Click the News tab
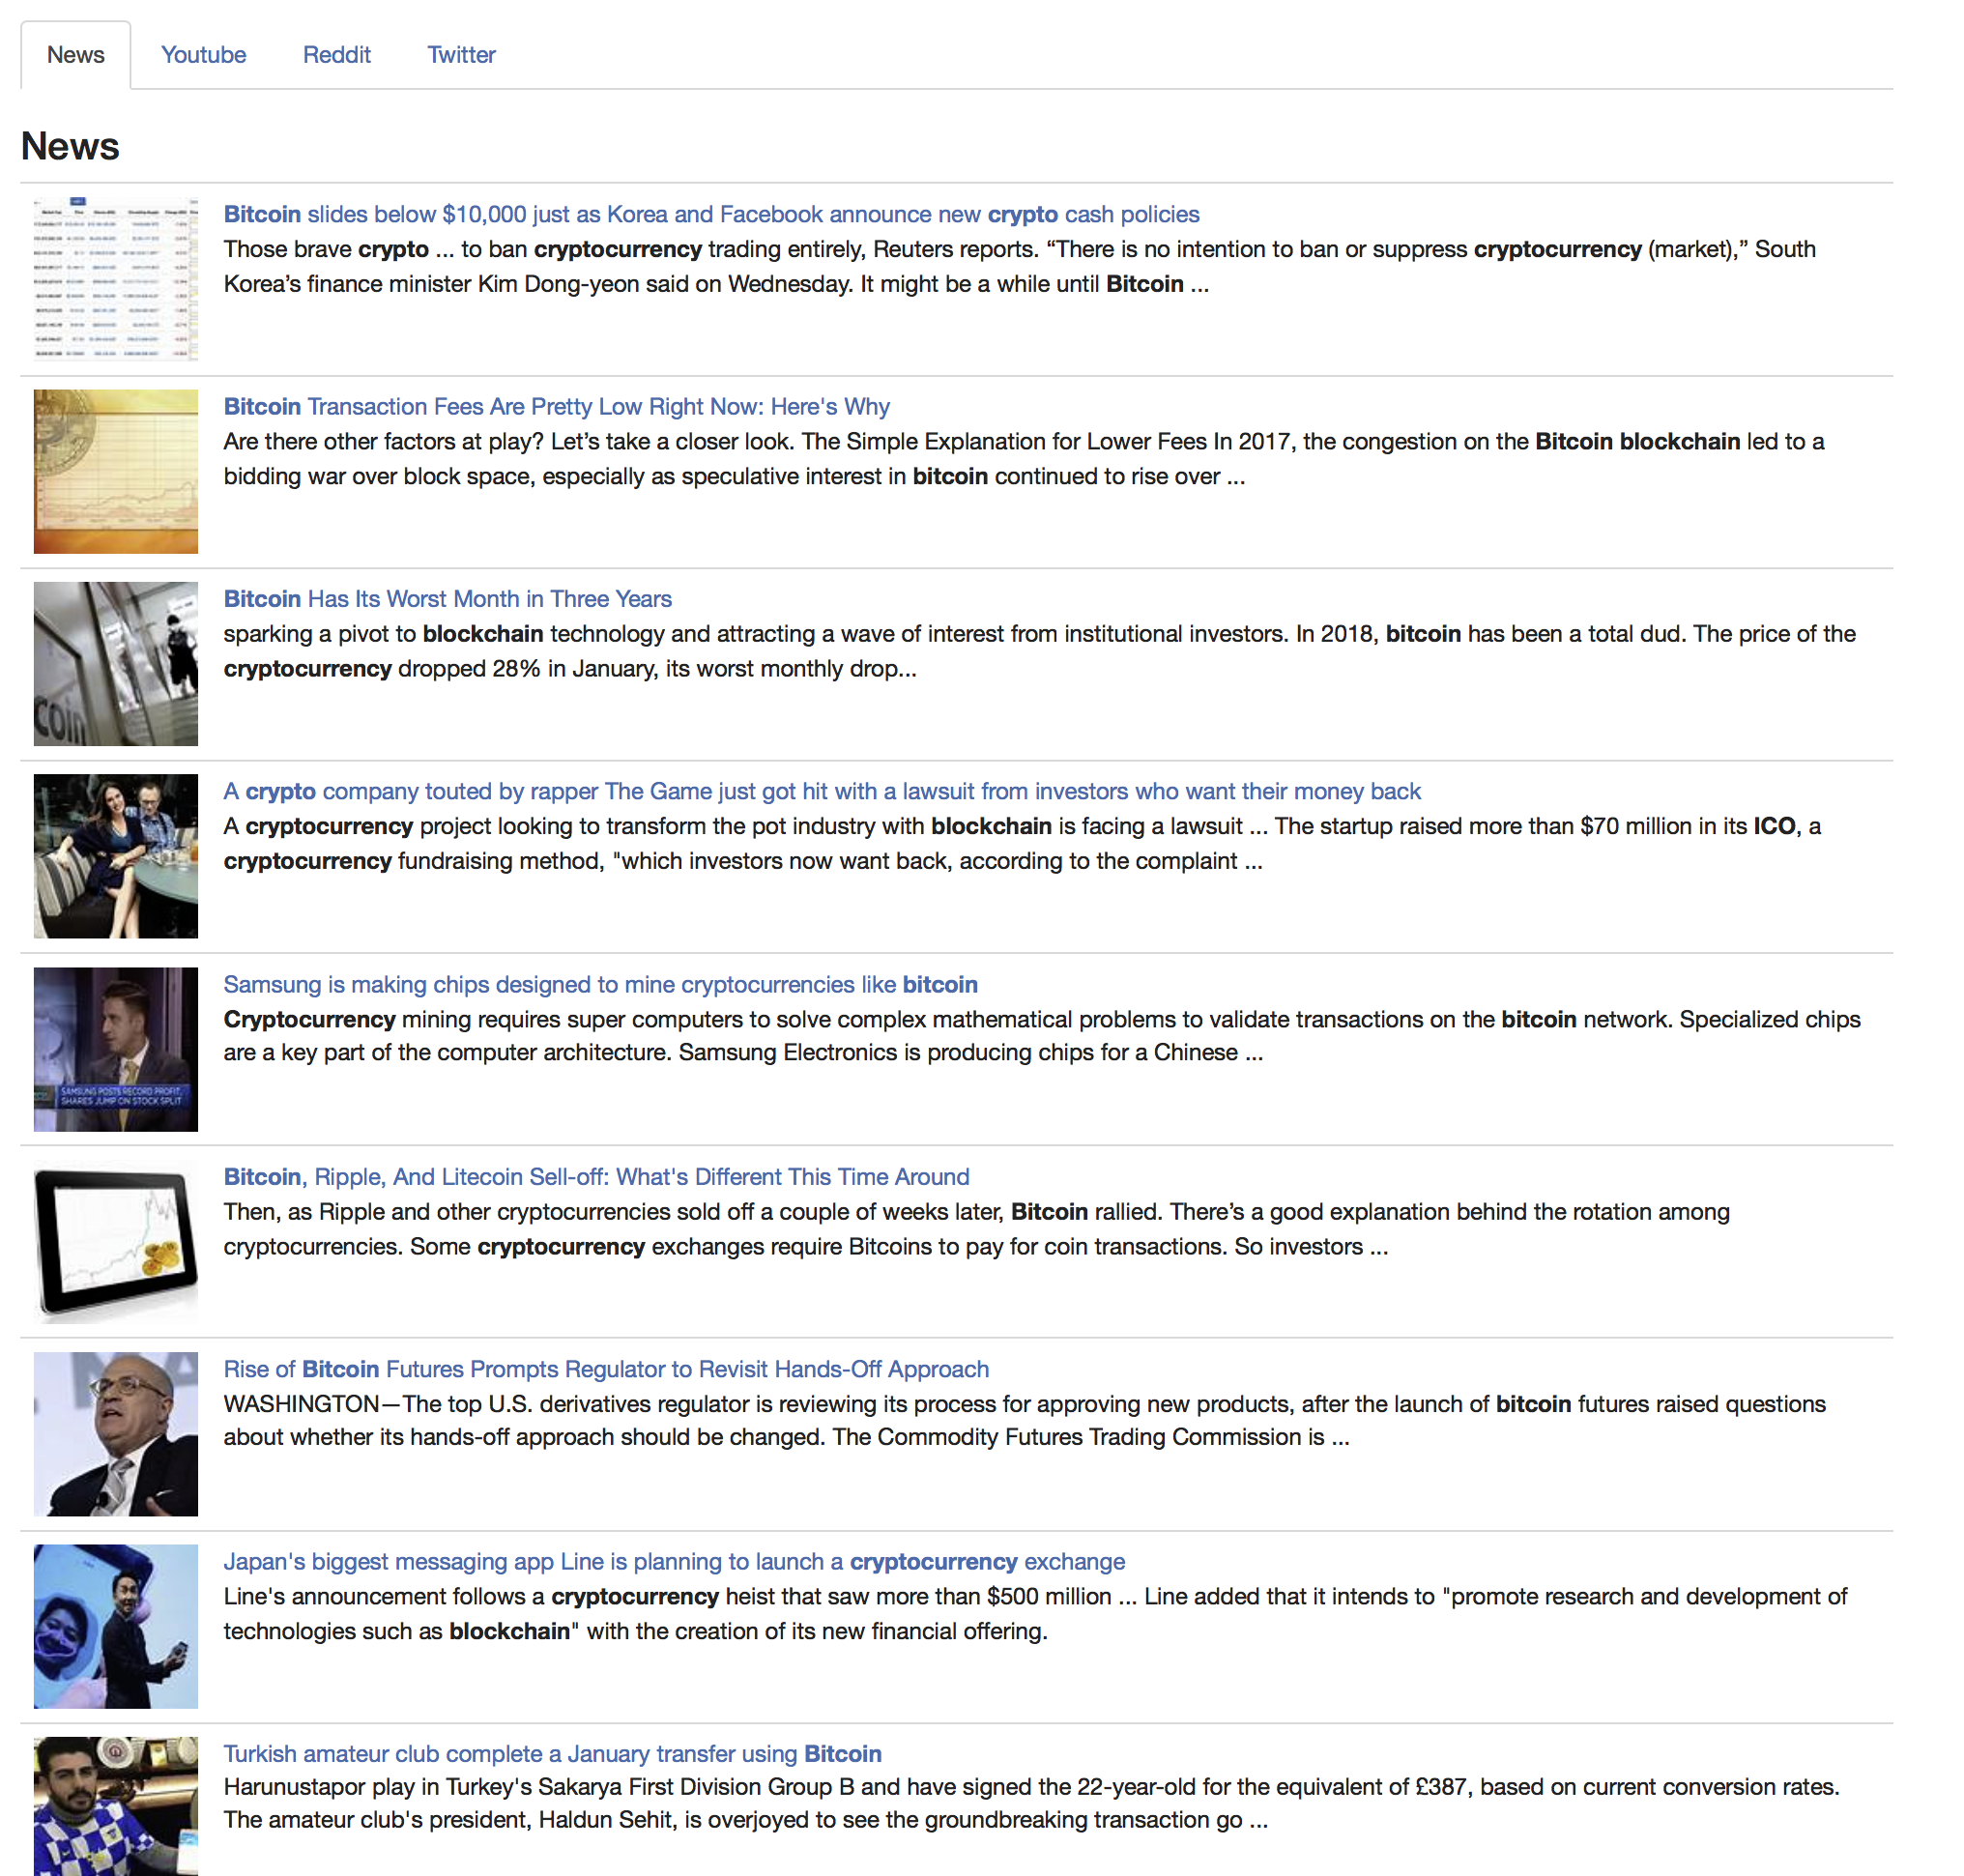The image size is (1964, 1876). 75,55
